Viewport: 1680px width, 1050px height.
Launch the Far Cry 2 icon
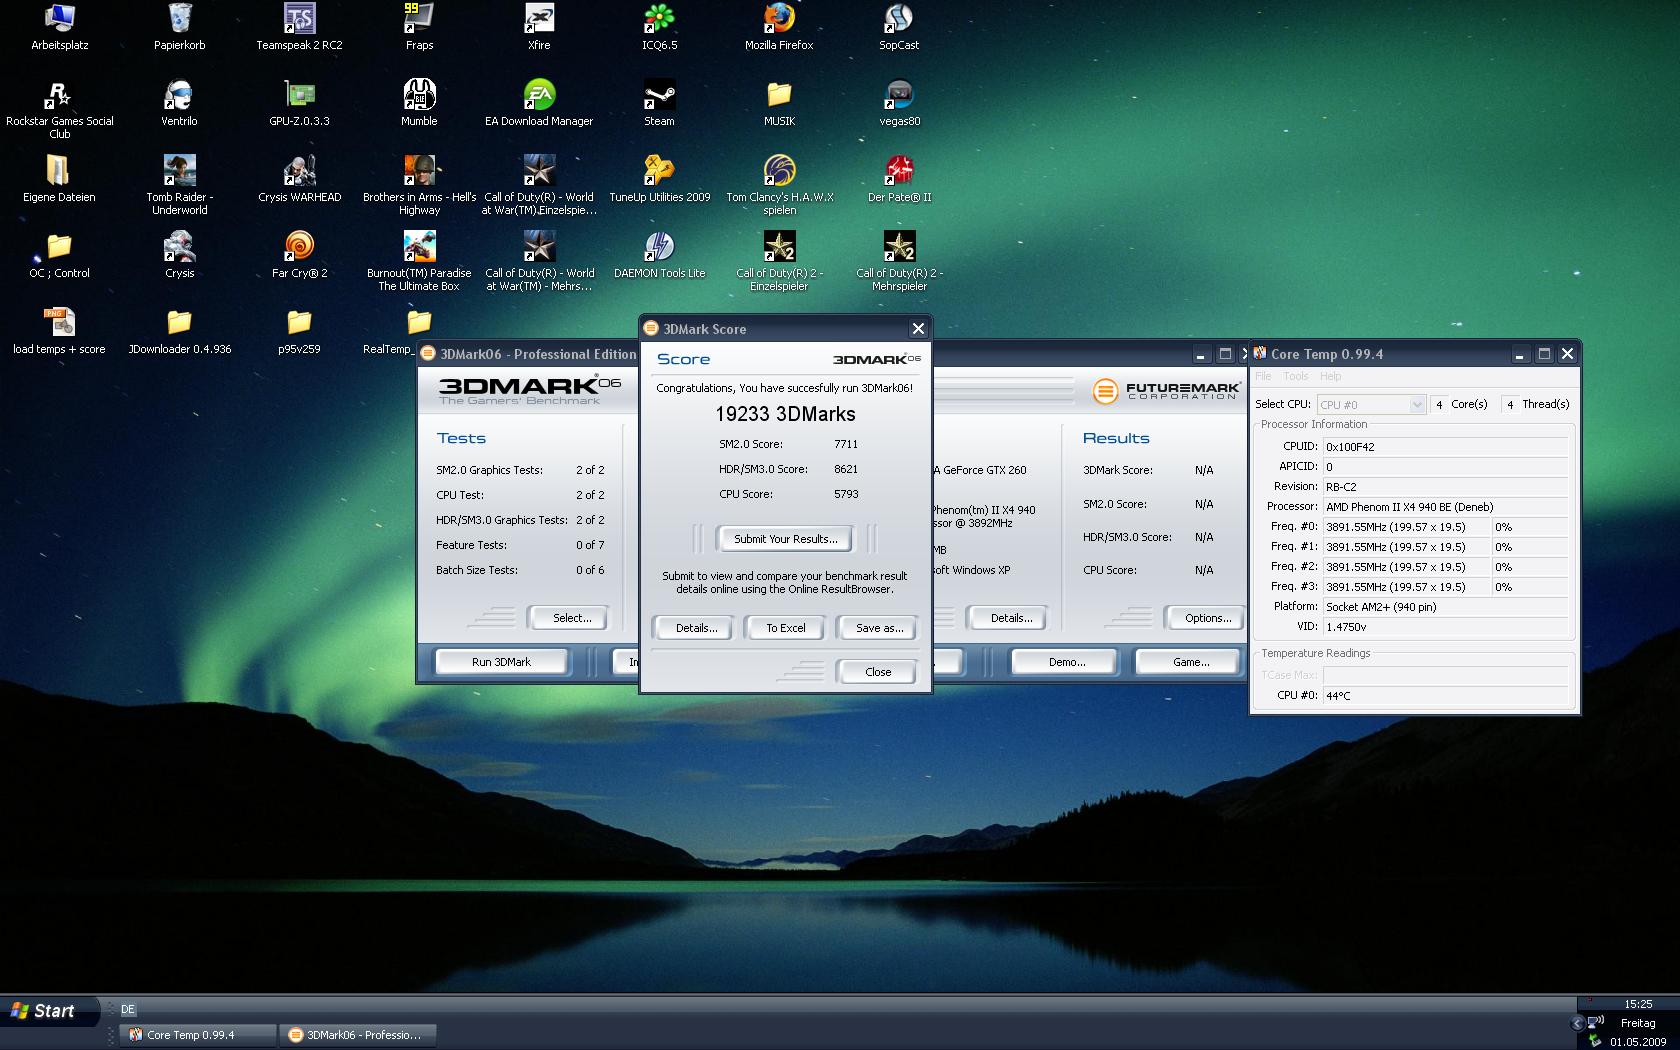pos(299,254)
